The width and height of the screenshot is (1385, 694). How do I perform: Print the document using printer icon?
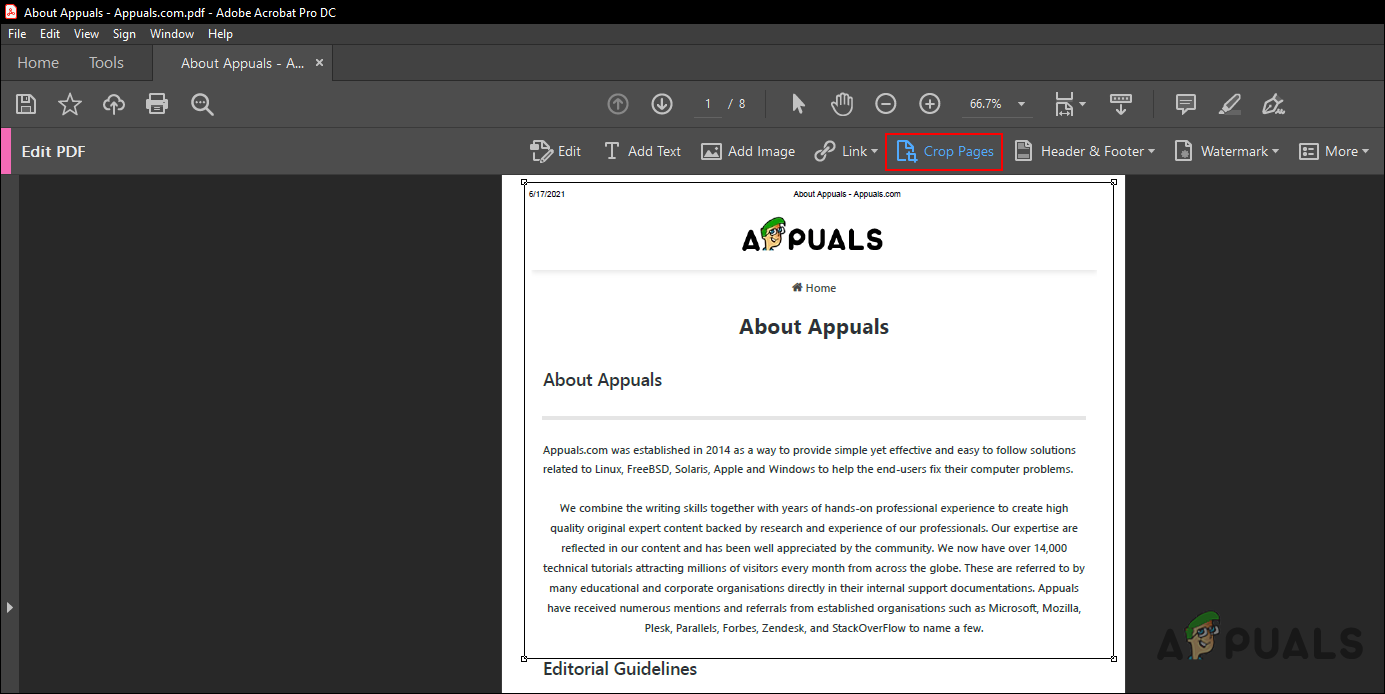point(157,104)
